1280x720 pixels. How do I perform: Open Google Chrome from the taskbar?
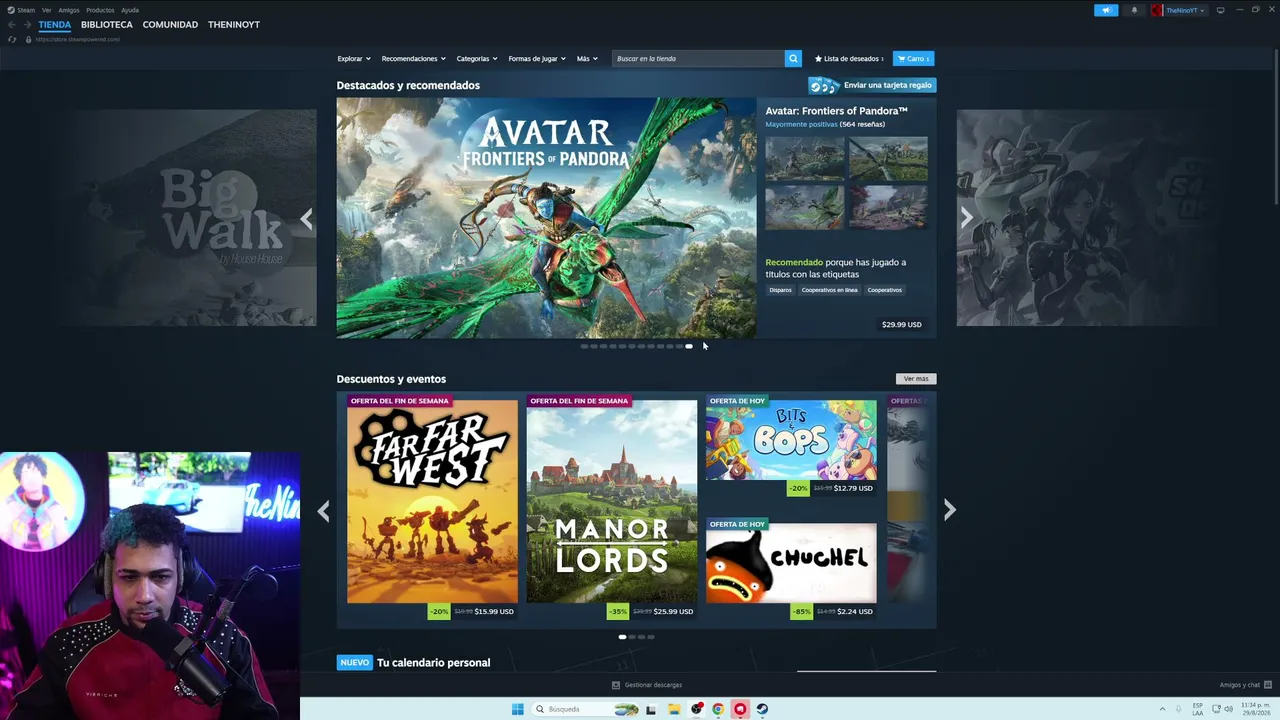tap(718, 709)
